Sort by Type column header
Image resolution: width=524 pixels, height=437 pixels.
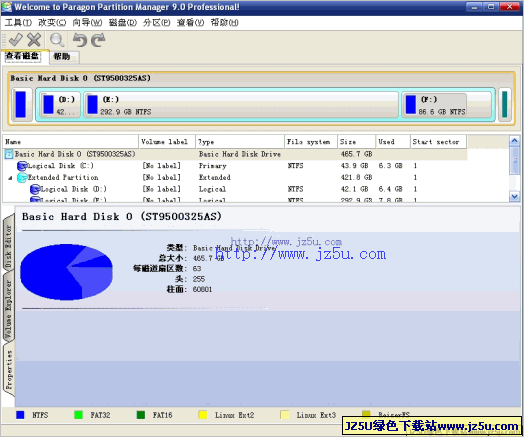[x=240, y=142]
